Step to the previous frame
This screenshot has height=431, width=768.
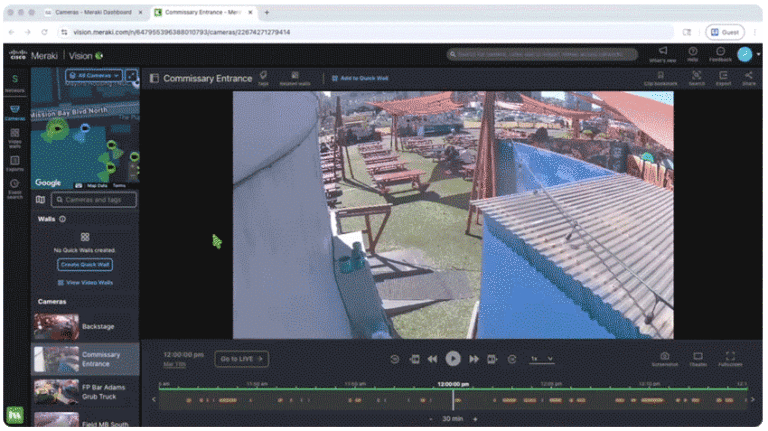tap(414, 359)
